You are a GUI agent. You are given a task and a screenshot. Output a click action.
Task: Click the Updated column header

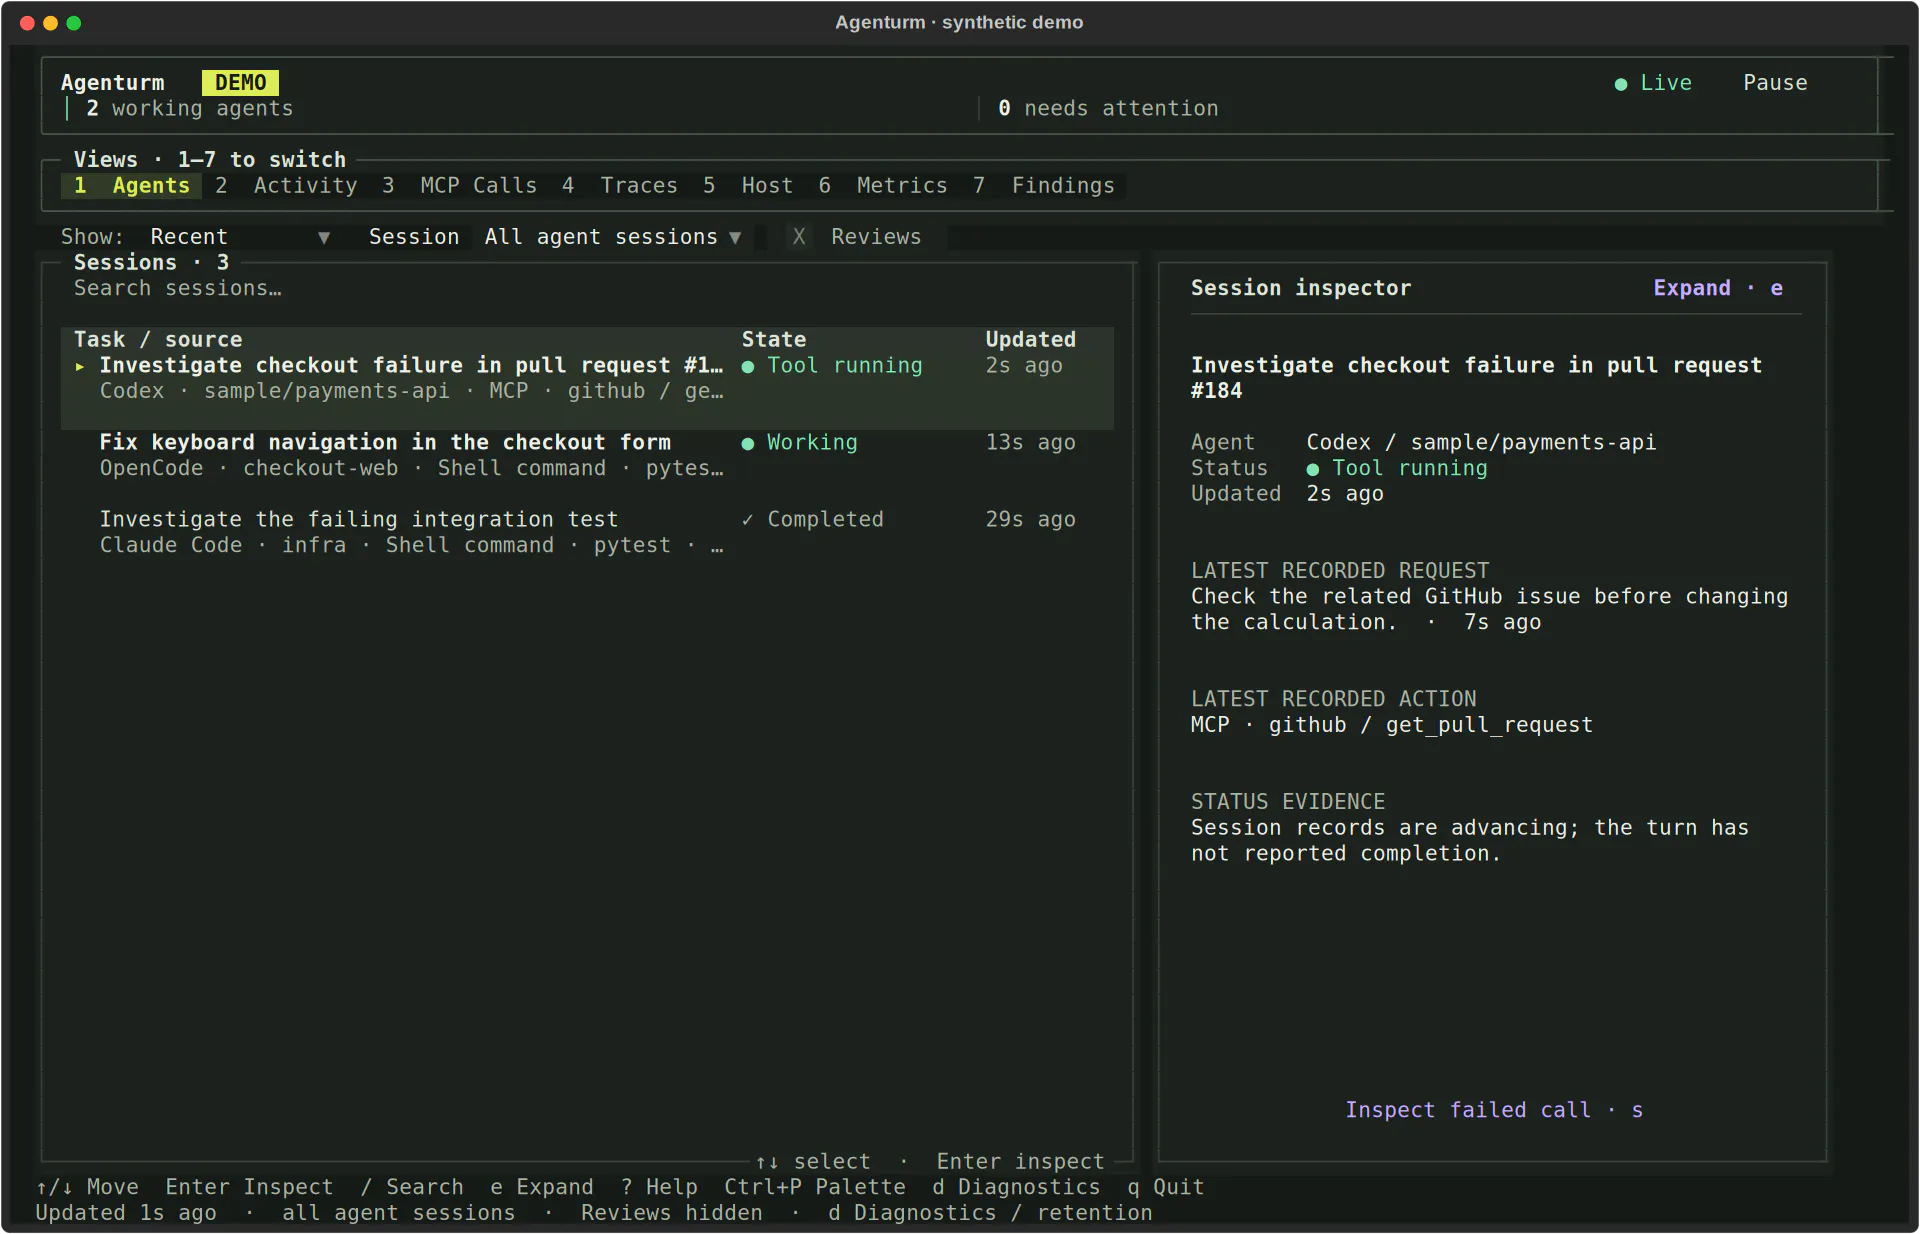coord(1031,340)
